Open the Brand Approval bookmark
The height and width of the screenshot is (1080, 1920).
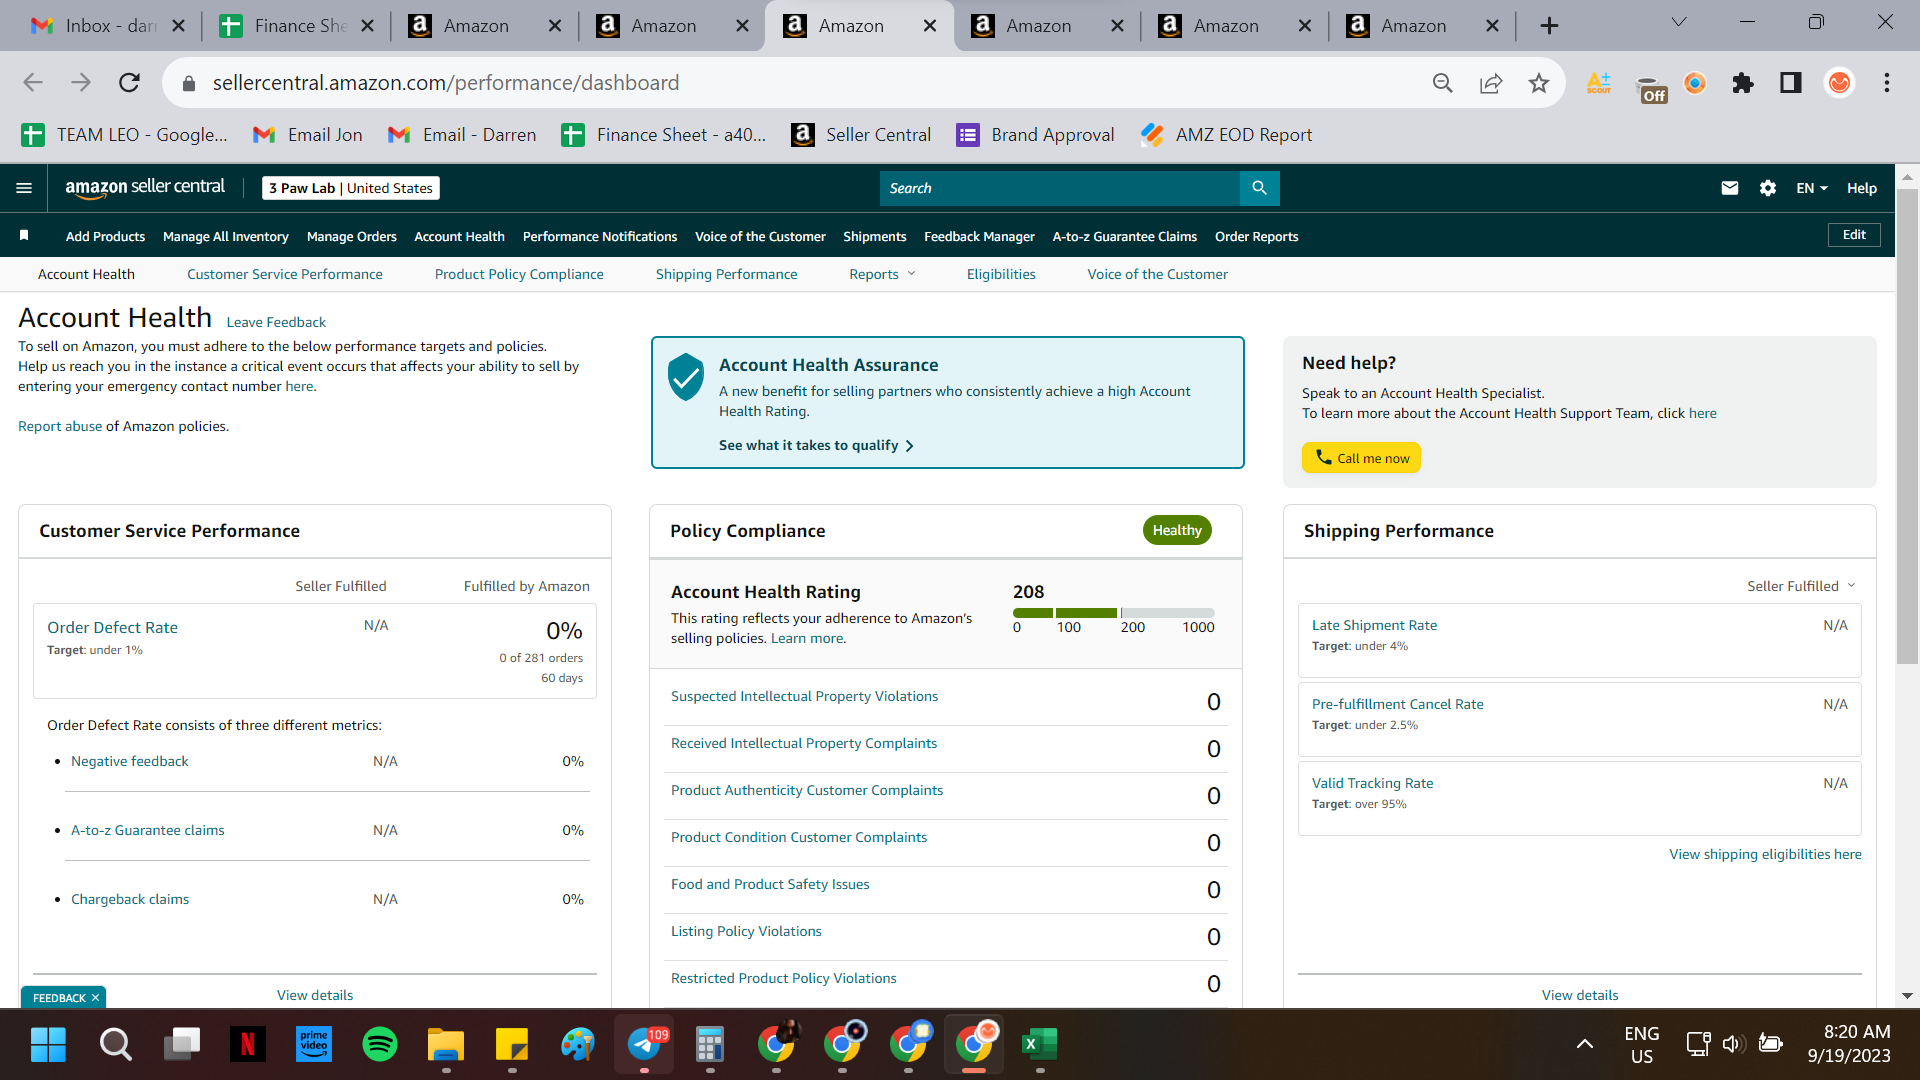click(1035, 135)
